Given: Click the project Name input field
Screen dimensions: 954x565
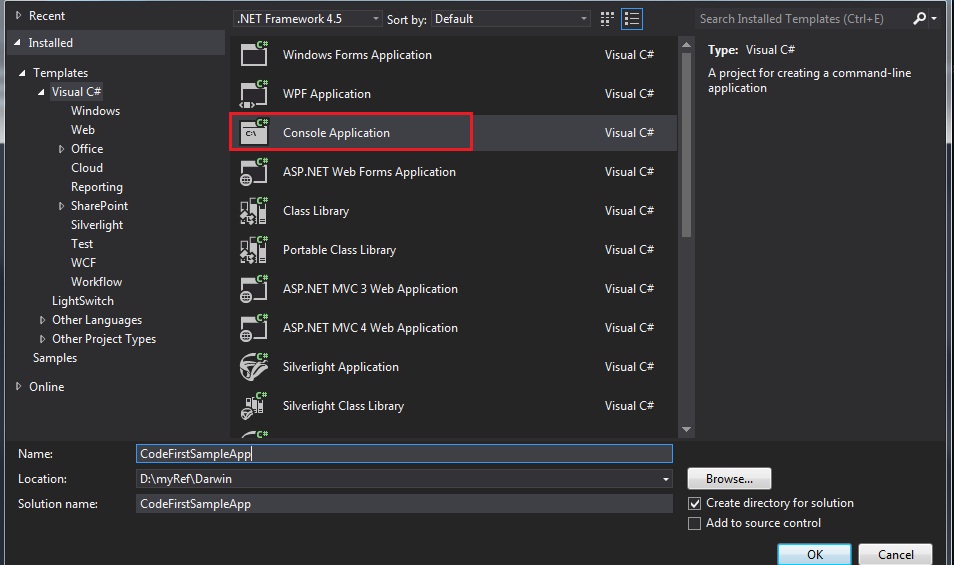Looking at the screenshot, I should point(404,454).
